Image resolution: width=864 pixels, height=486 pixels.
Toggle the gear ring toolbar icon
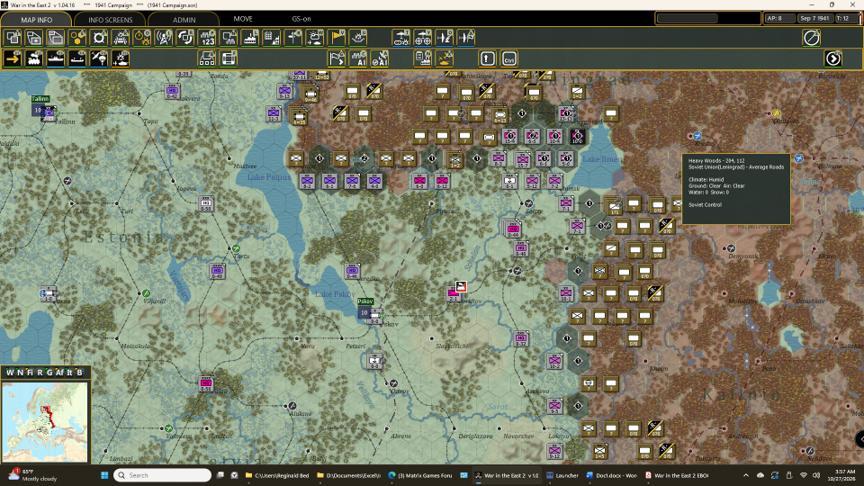point(99,38)
